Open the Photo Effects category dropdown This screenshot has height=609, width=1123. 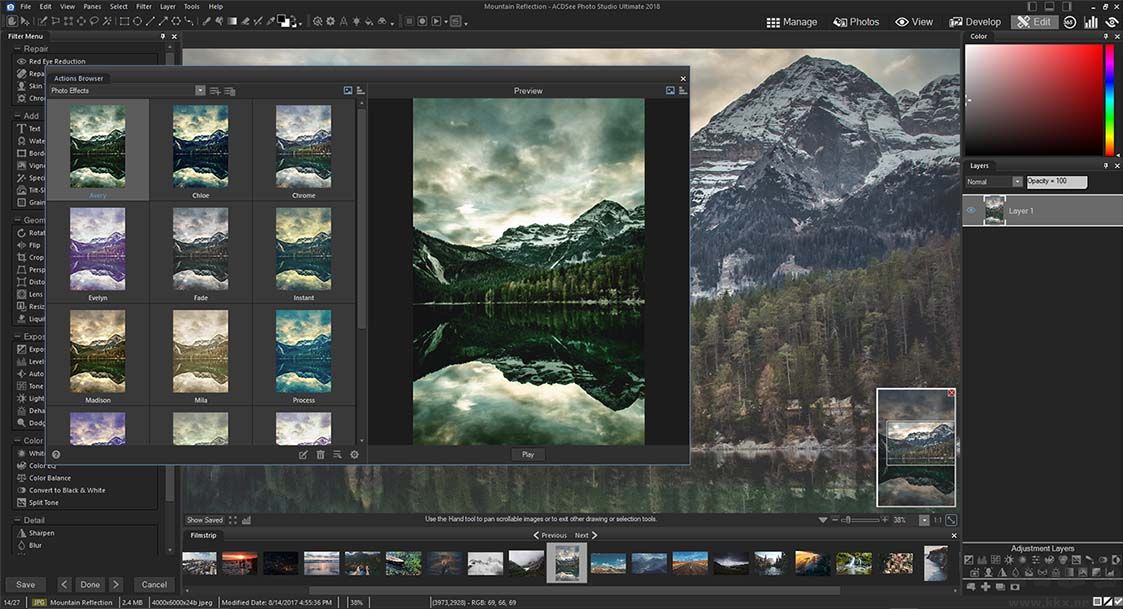coord(199,90)
